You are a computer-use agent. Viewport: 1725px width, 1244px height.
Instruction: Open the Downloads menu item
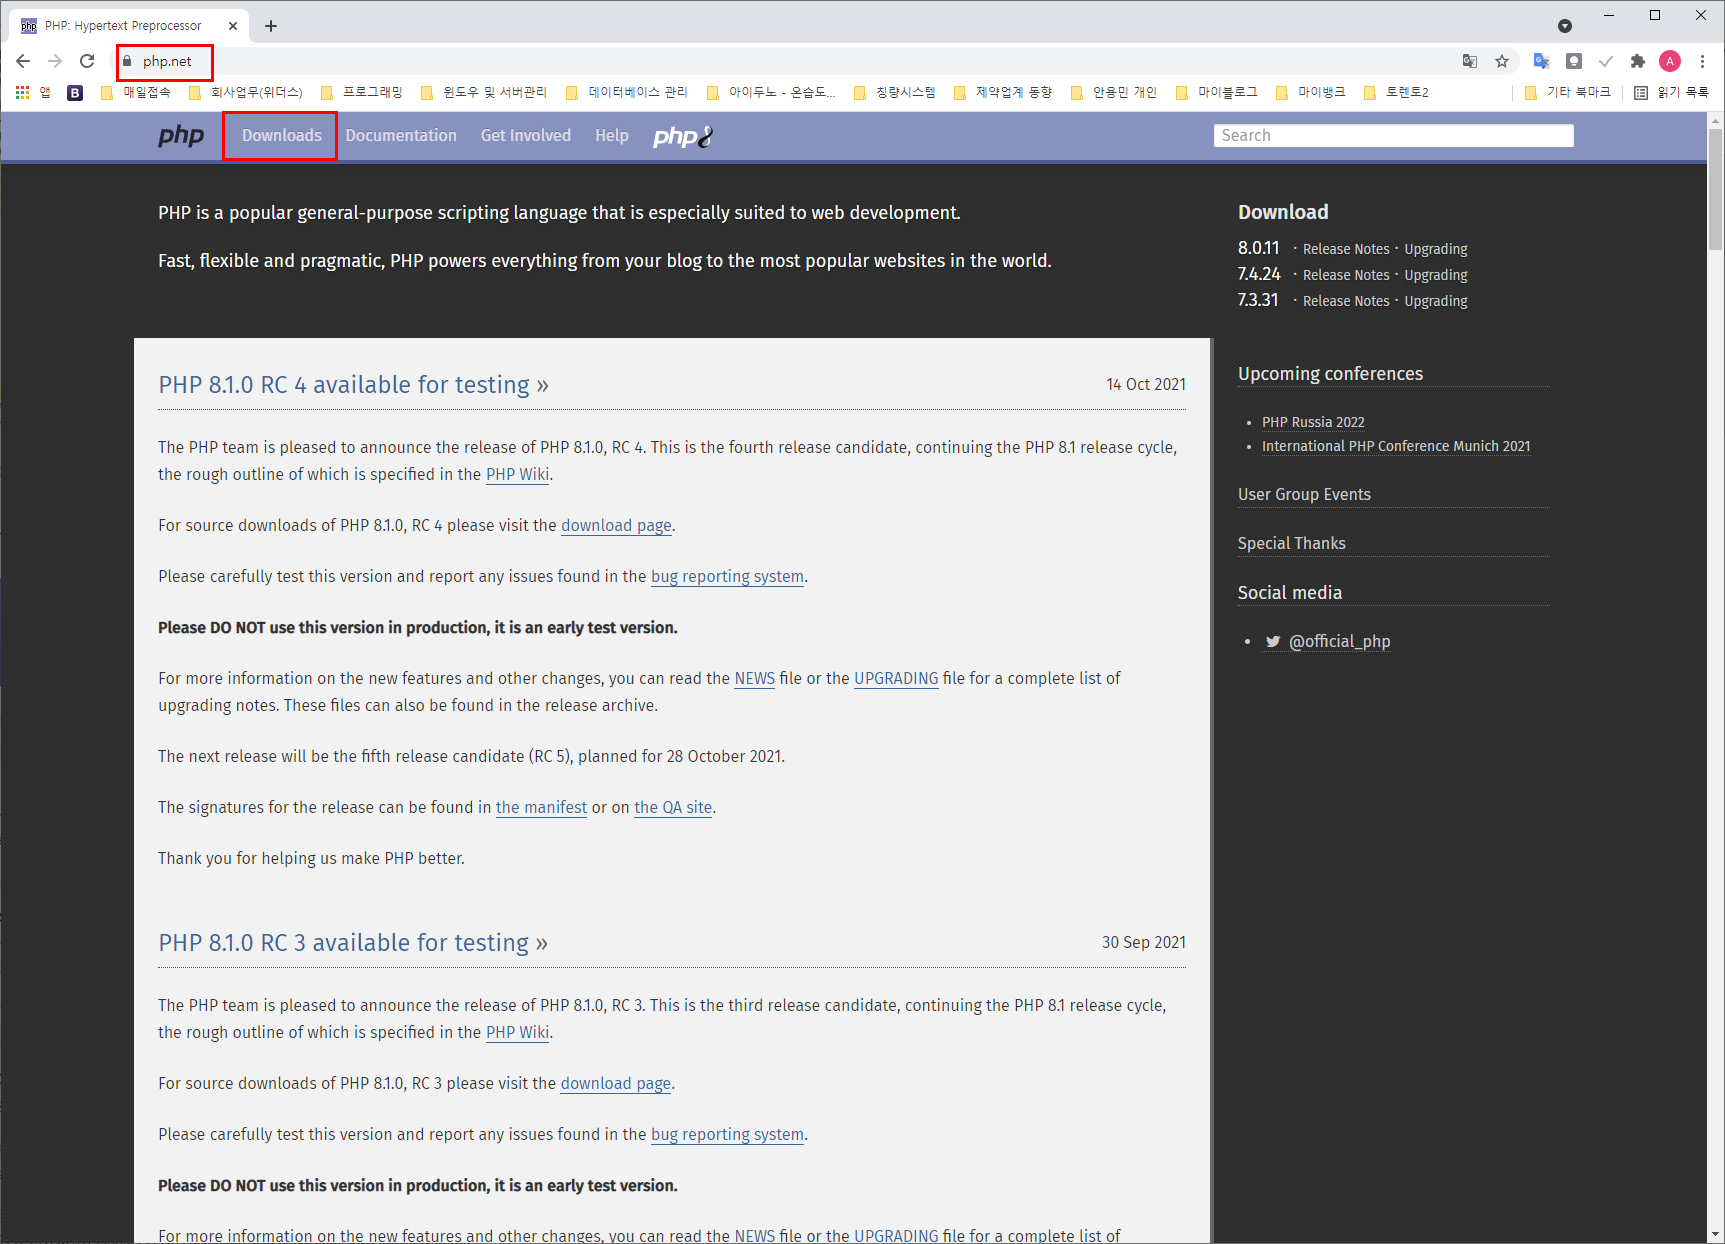[281, 136]
